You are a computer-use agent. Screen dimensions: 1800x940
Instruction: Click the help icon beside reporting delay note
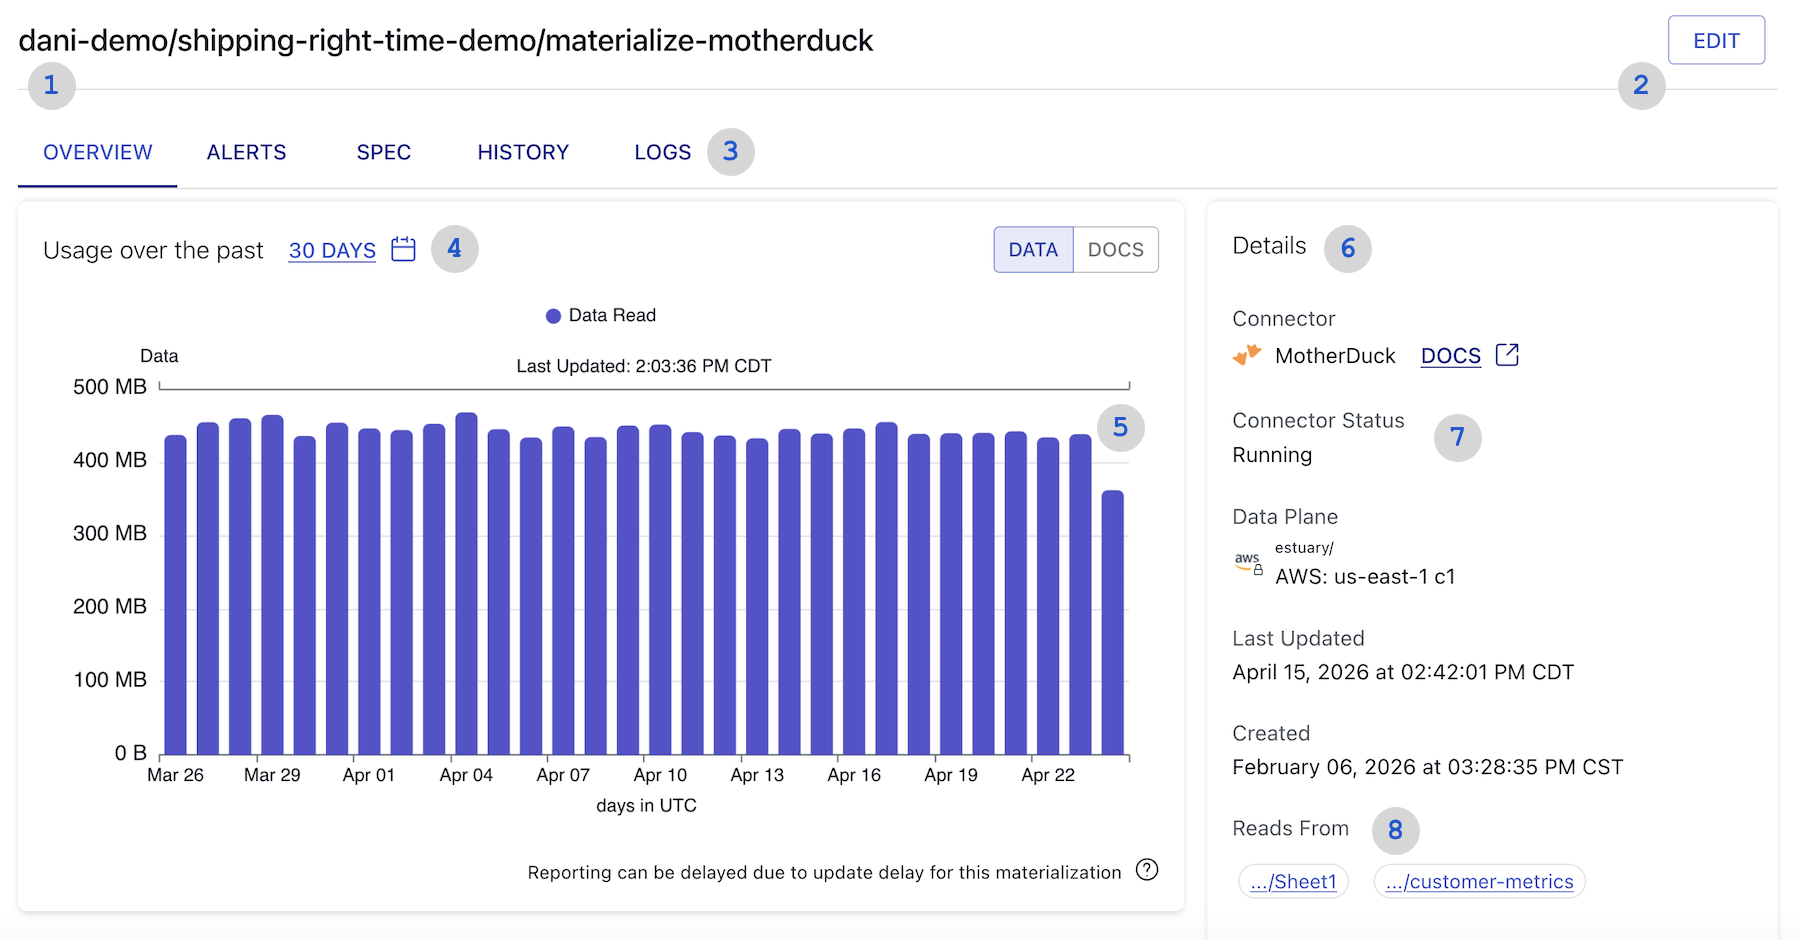coord(1147,870)
